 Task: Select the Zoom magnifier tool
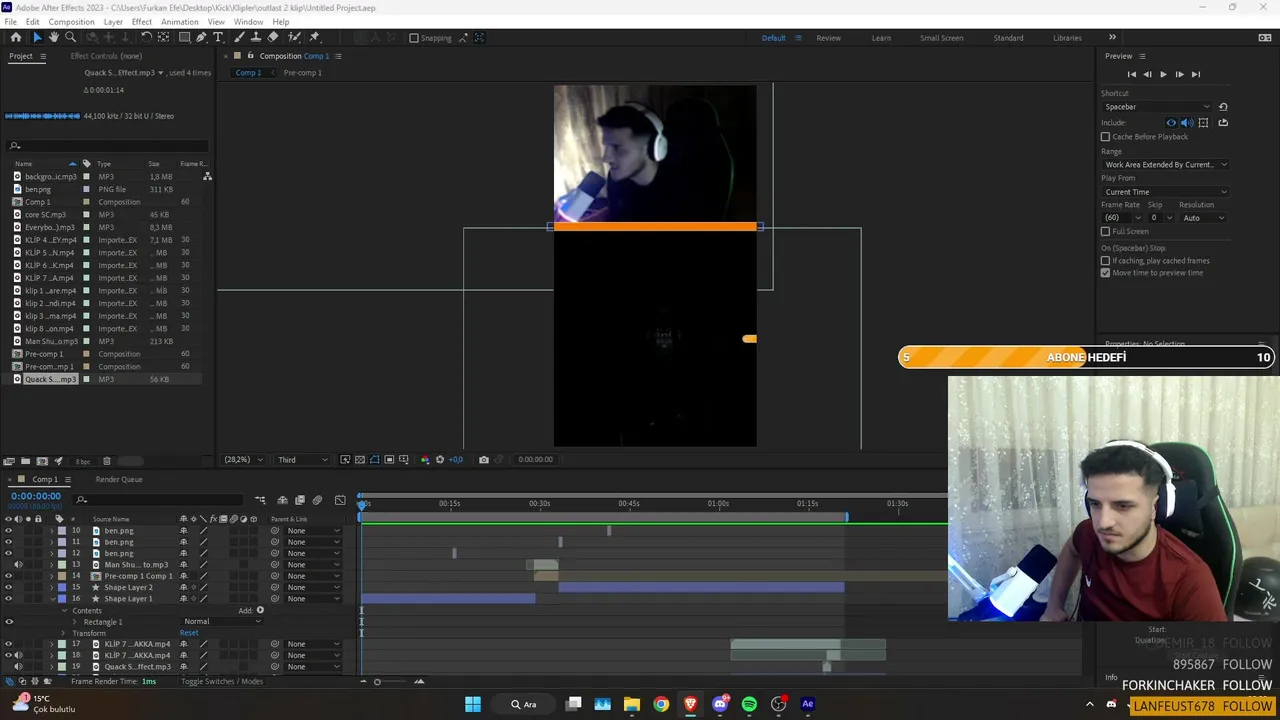tap(70, 37)
